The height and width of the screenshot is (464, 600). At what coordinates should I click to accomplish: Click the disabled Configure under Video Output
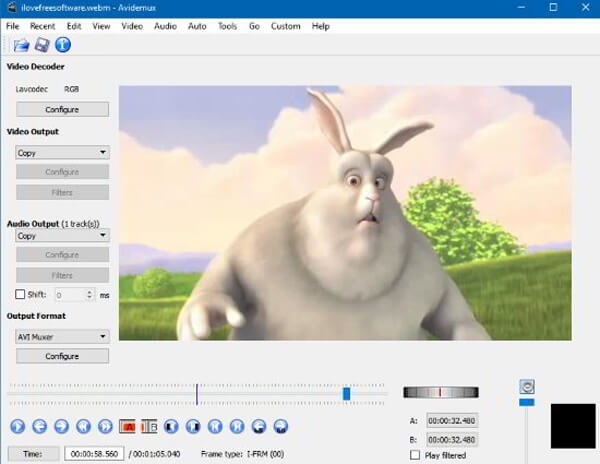(62, 172)
